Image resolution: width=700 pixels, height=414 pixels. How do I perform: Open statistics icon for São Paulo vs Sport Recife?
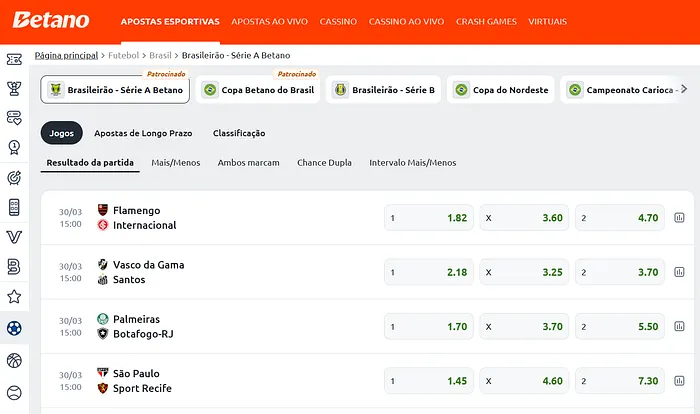point(679,381)
